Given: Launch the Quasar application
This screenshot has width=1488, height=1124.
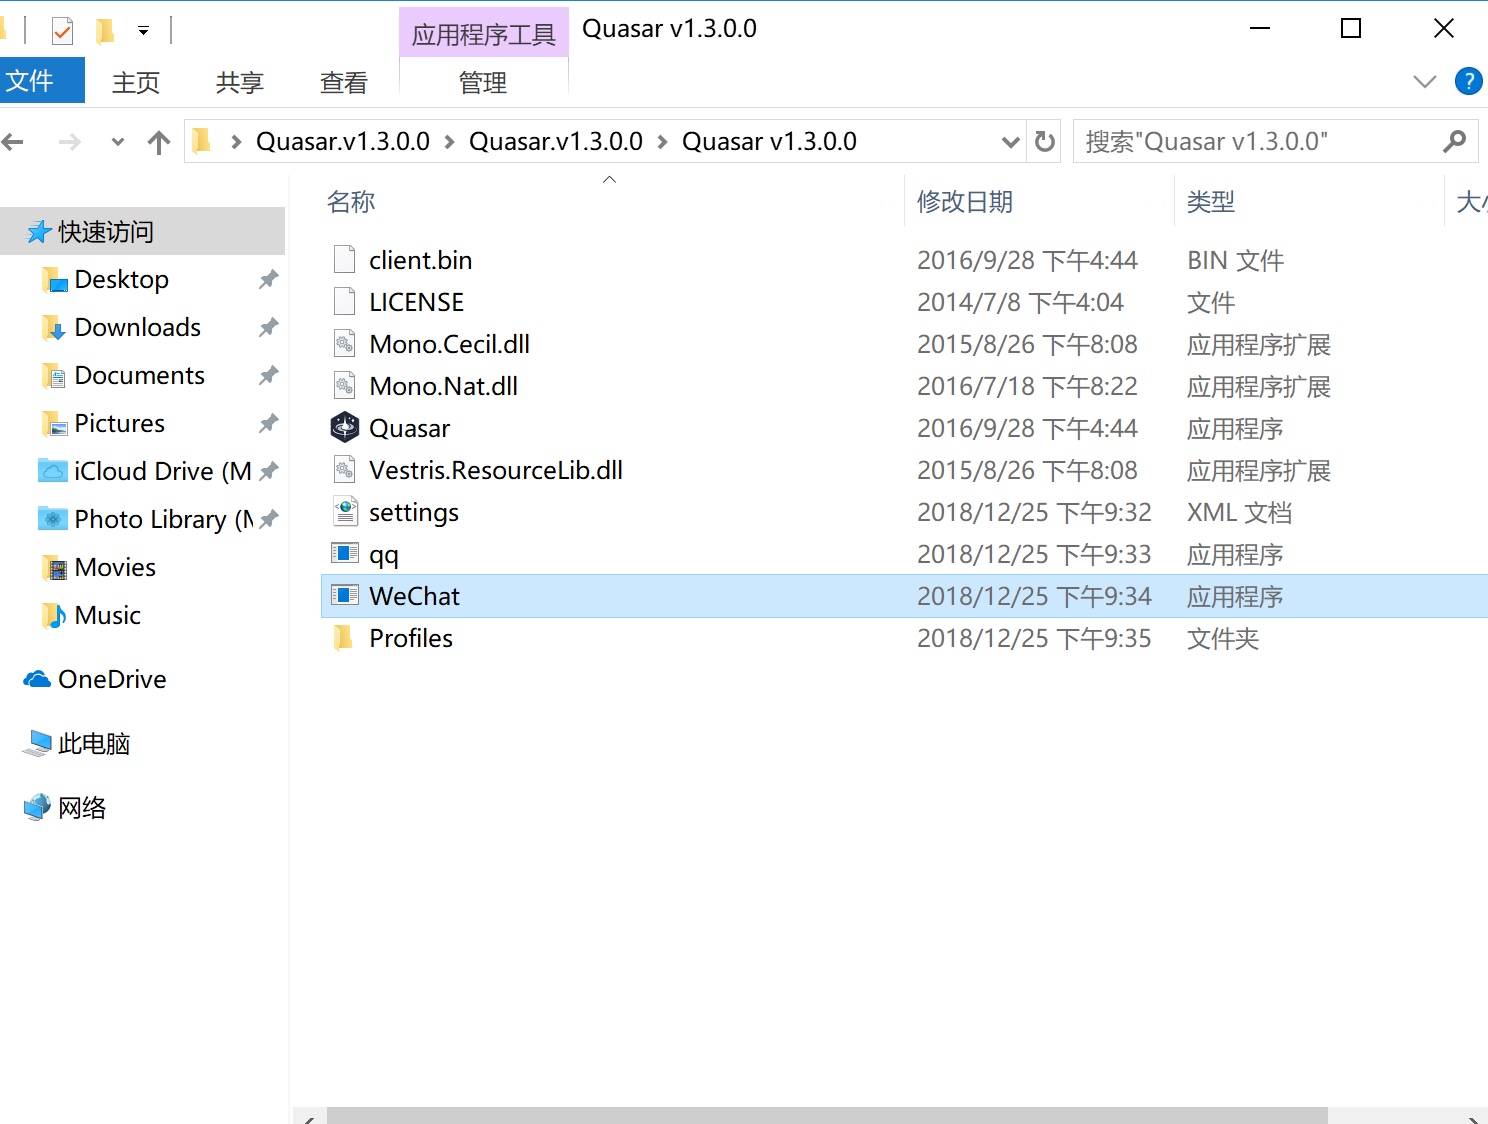Looking at the screenshot, I should click(x=408, y=427).
